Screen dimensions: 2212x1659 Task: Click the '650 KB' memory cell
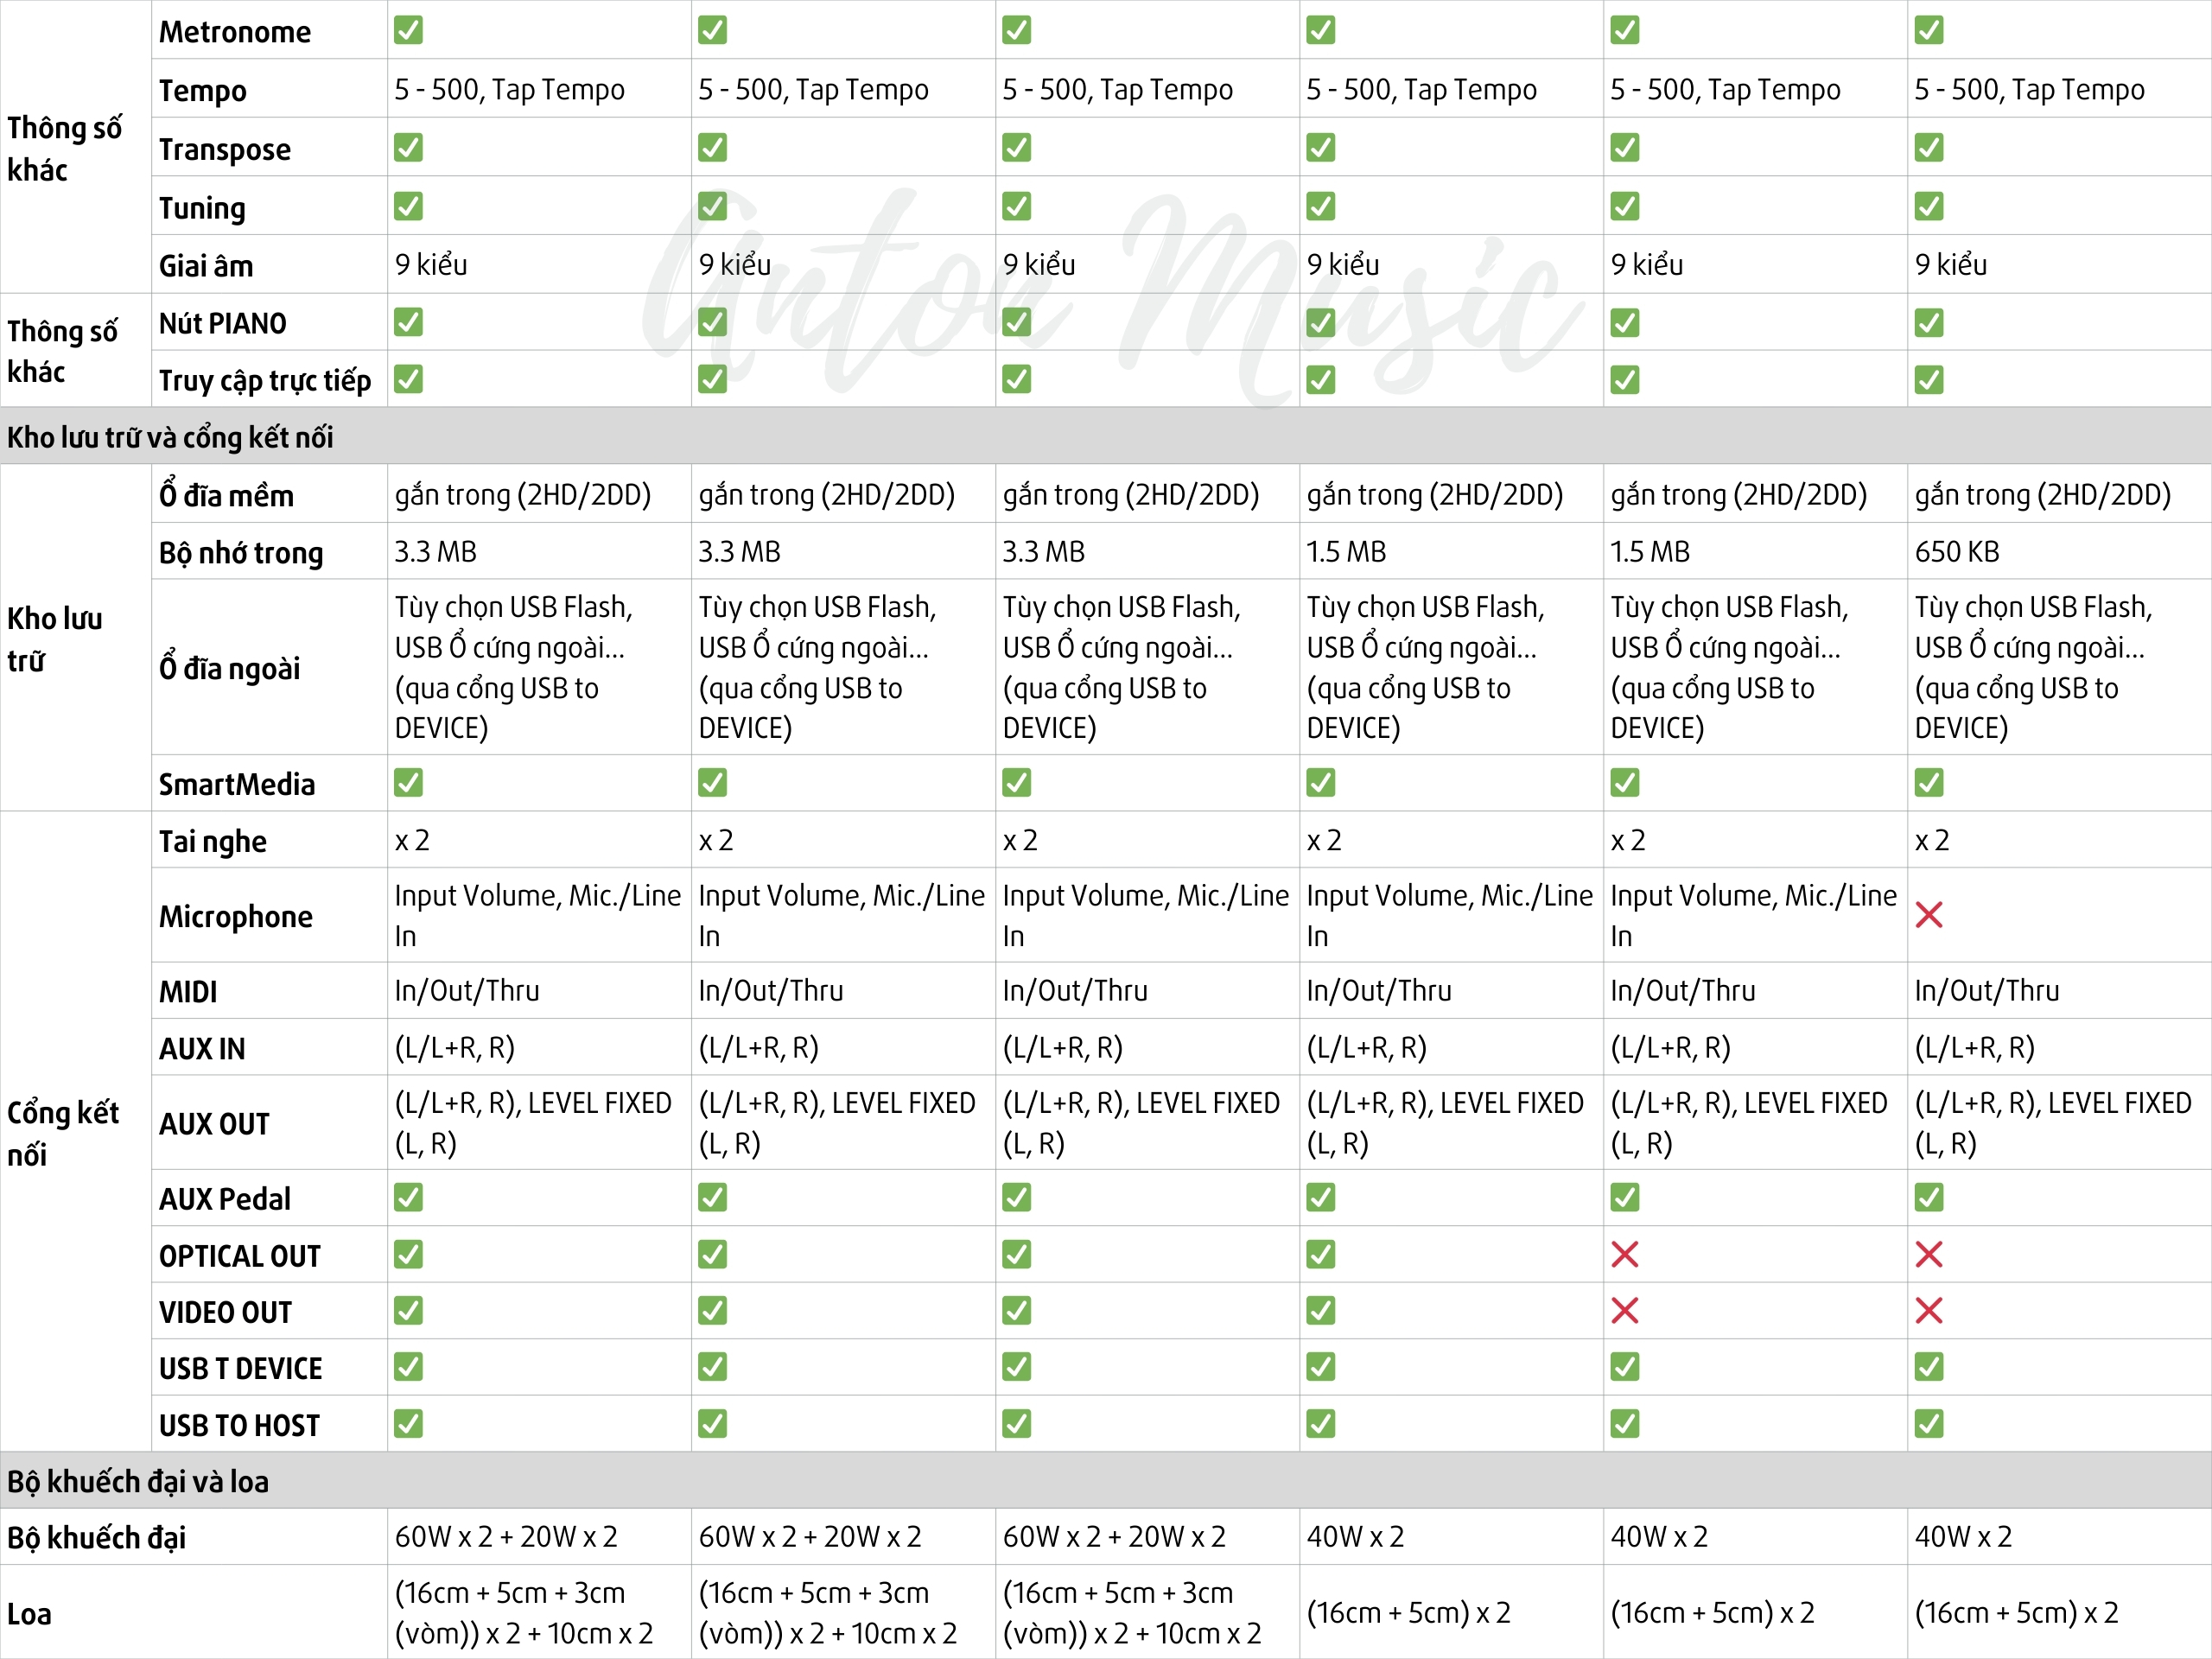click(1956, 552)
